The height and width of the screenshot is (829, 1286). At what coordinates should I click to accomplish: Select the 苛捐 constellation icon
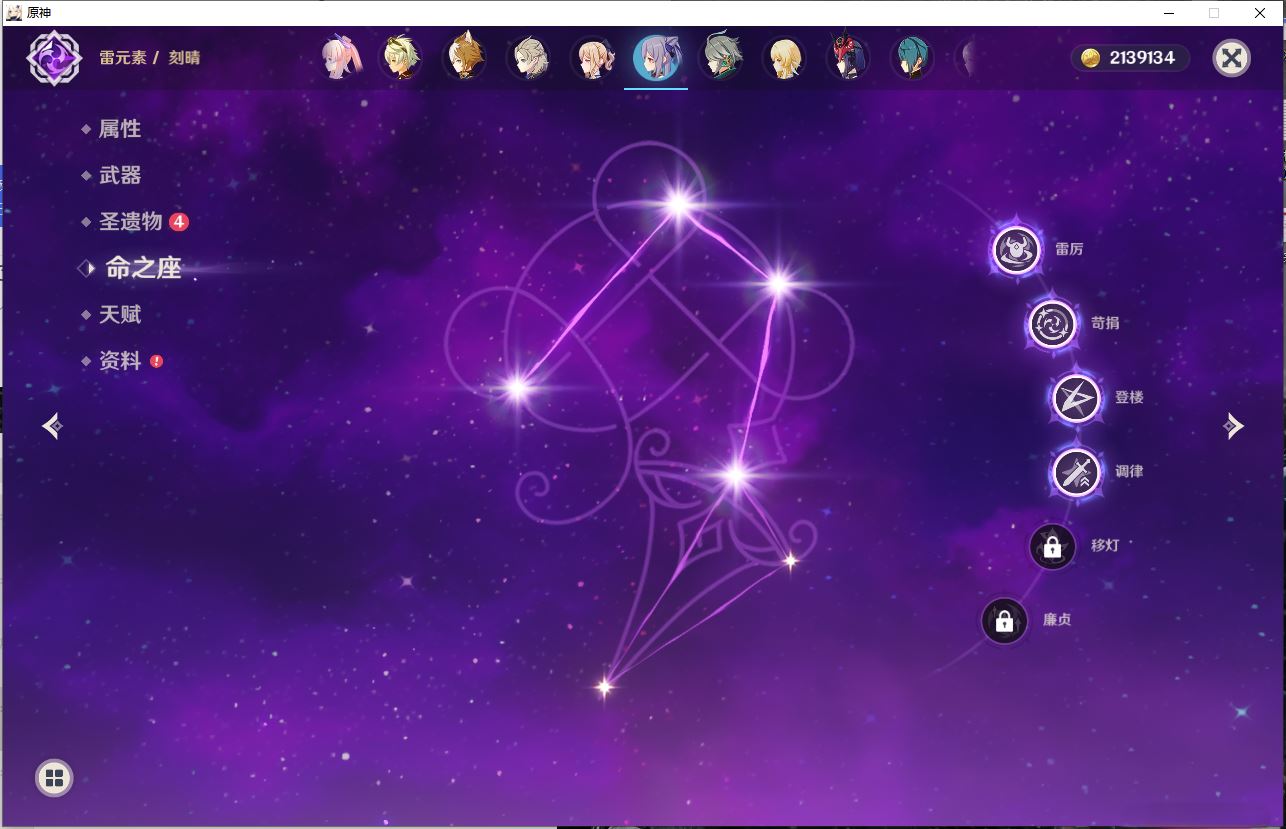[1052, 324]
